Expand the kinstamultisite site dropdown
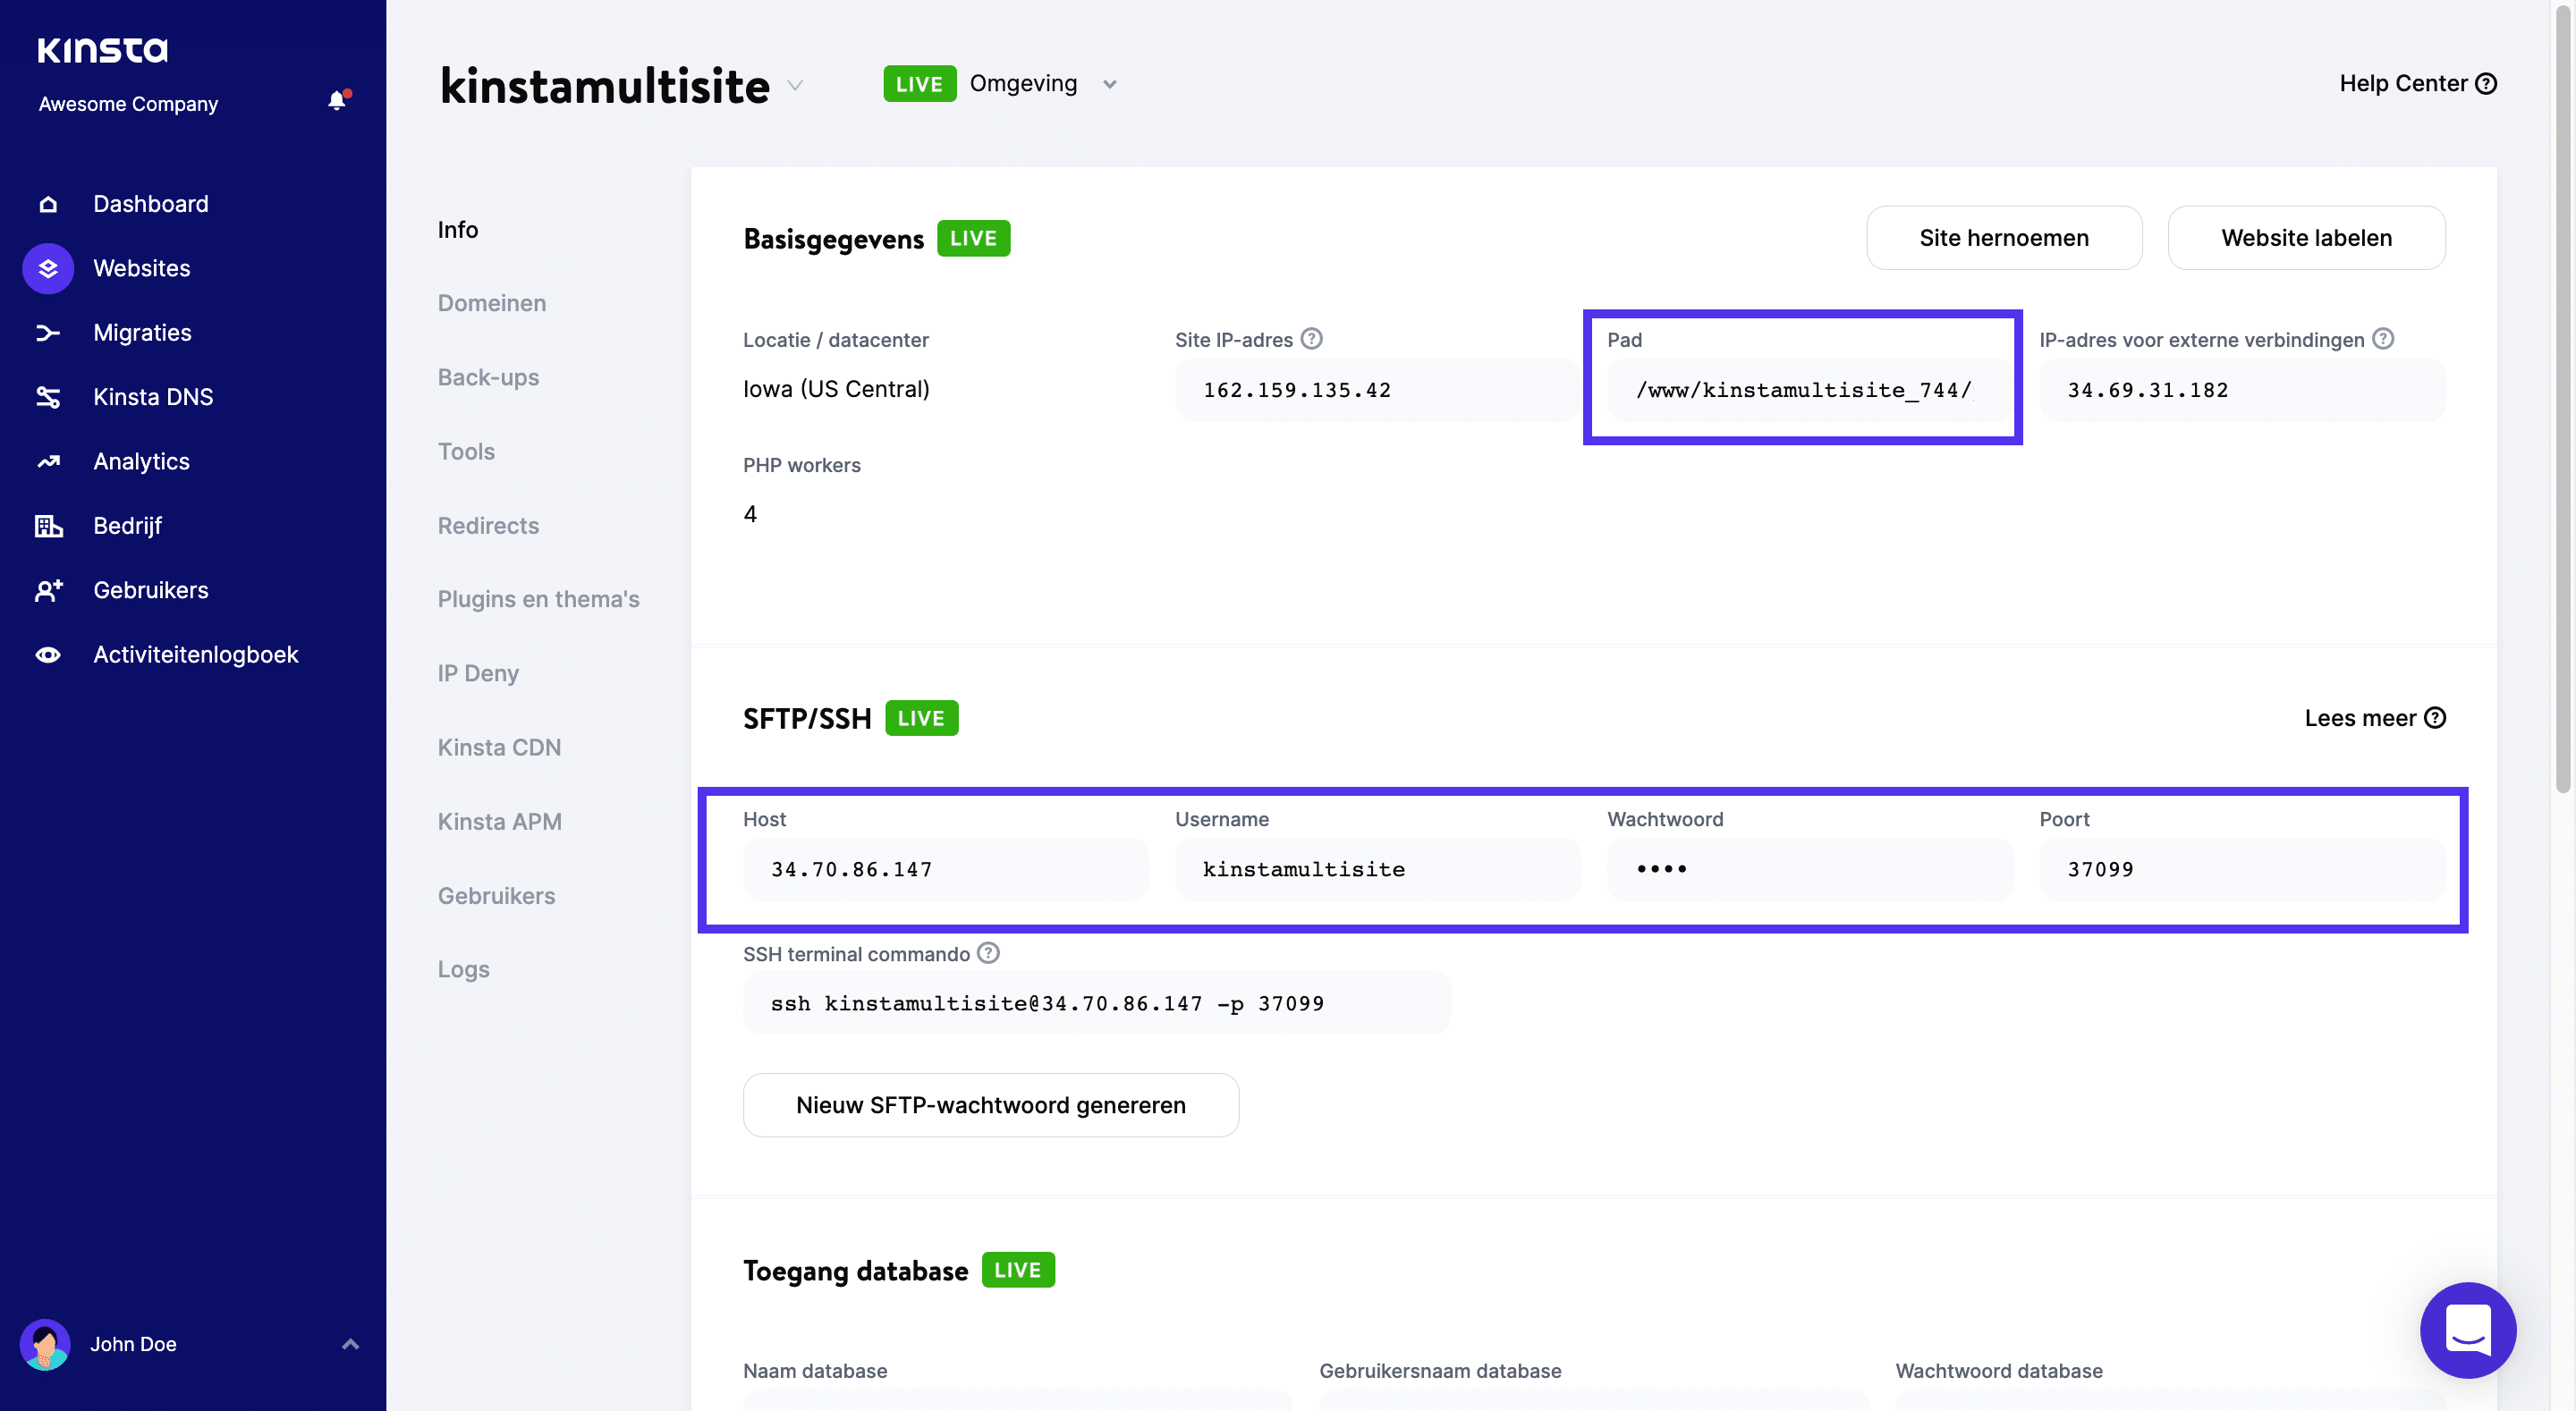Viewport: 2576px width, 1411px height. [x=795, y=85]
